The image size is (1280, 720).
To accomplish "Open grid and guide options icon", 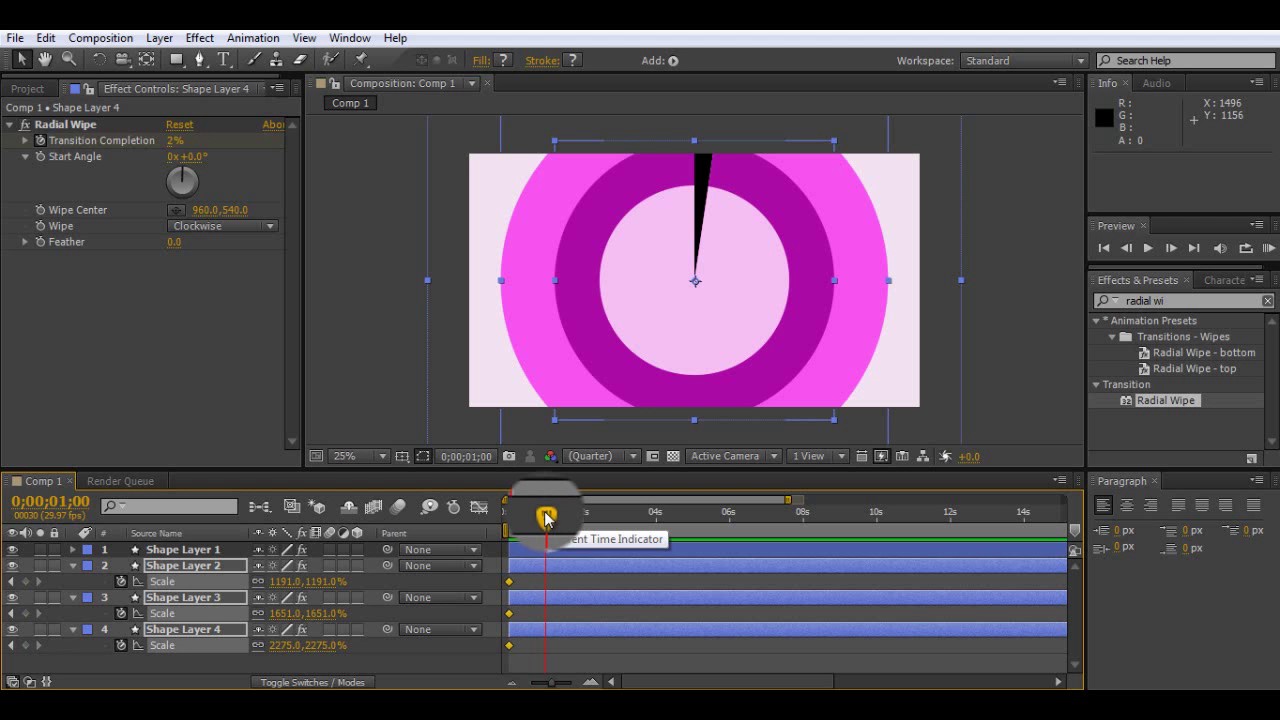I will tap(402, 457).
